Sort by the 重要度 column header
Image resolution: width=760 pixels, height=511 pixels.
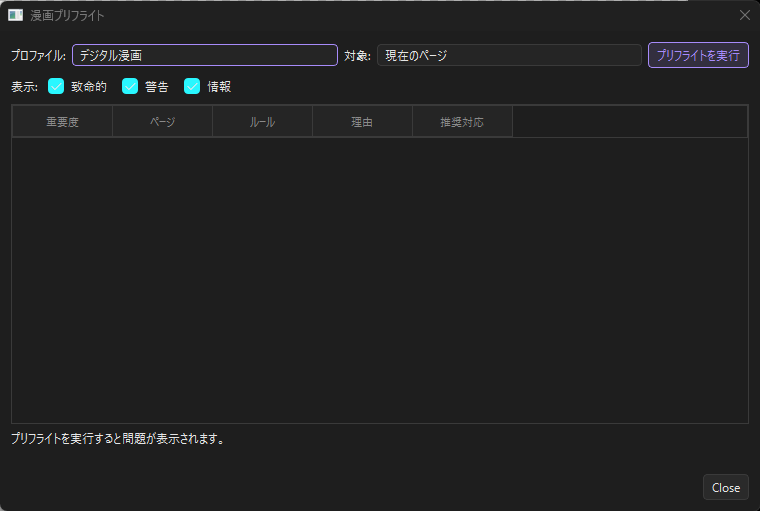click(62, 122)
